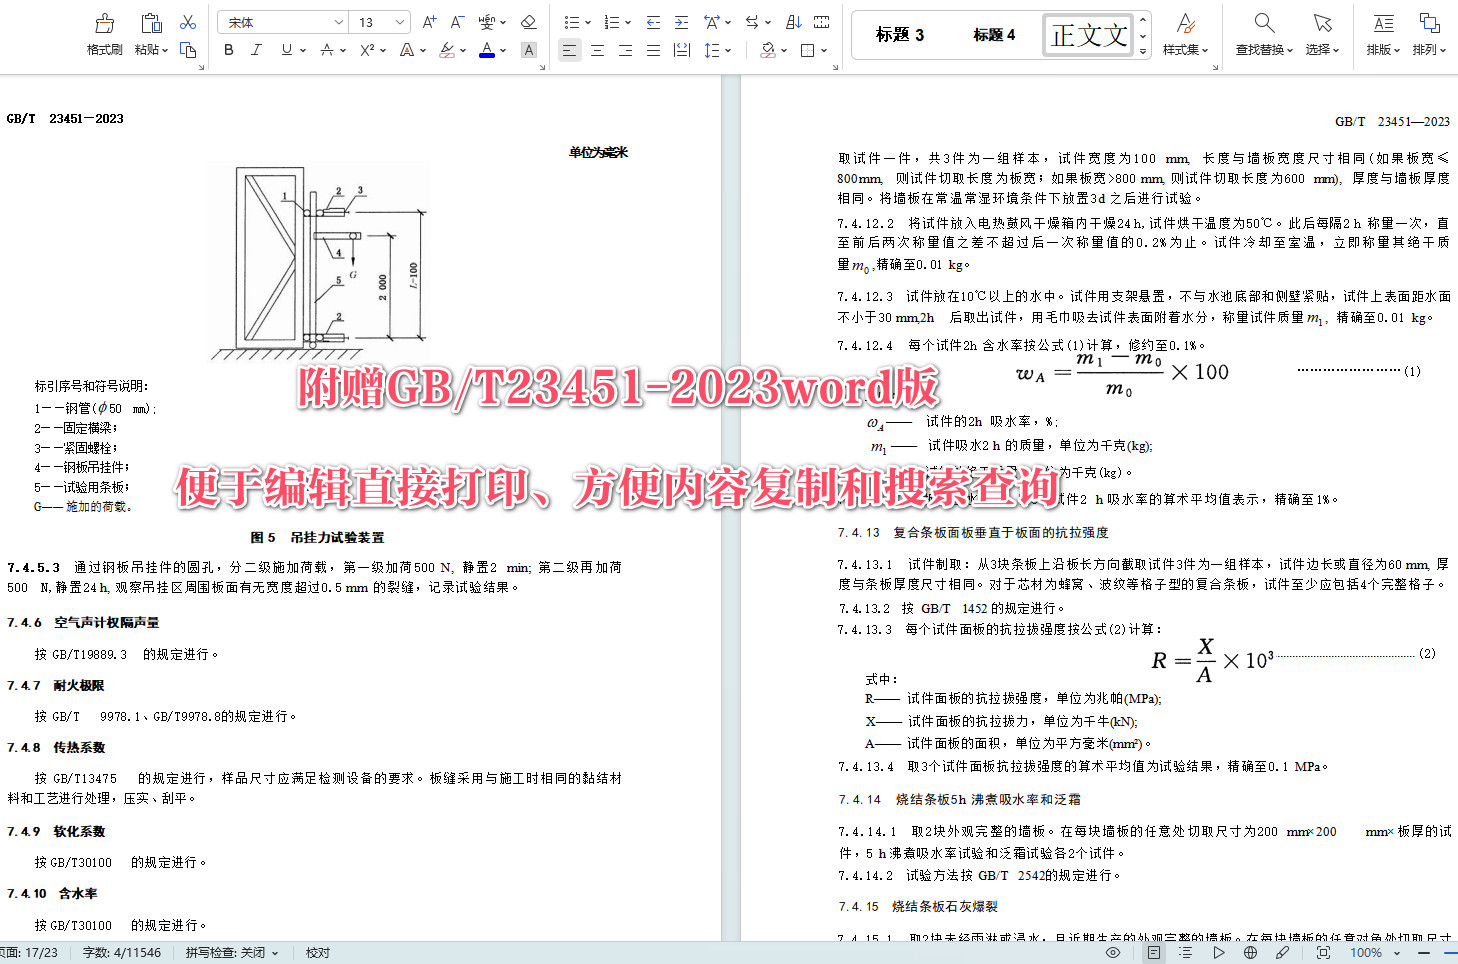The image size is (1458, 964).
Task: Click 校对 proofing in the status bar
Action: pyautogui.click(x=317, y=953)
